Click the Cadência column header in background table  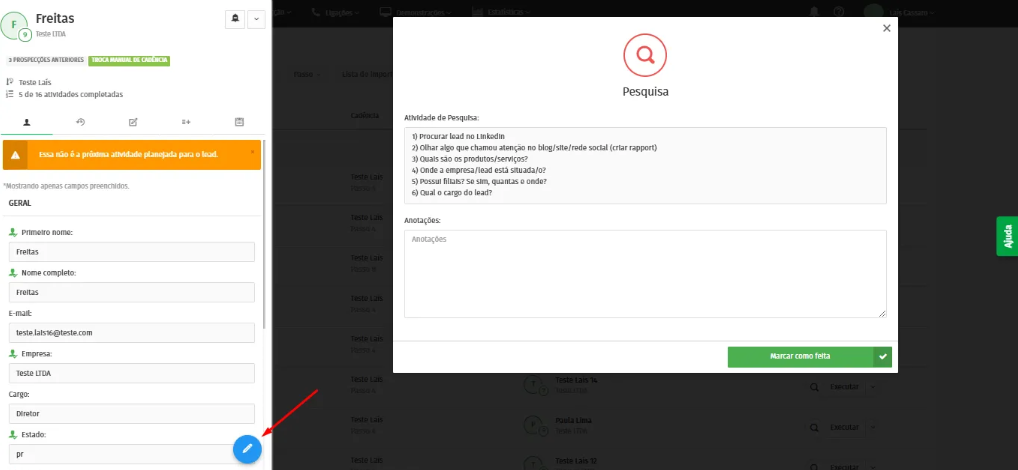365,115
